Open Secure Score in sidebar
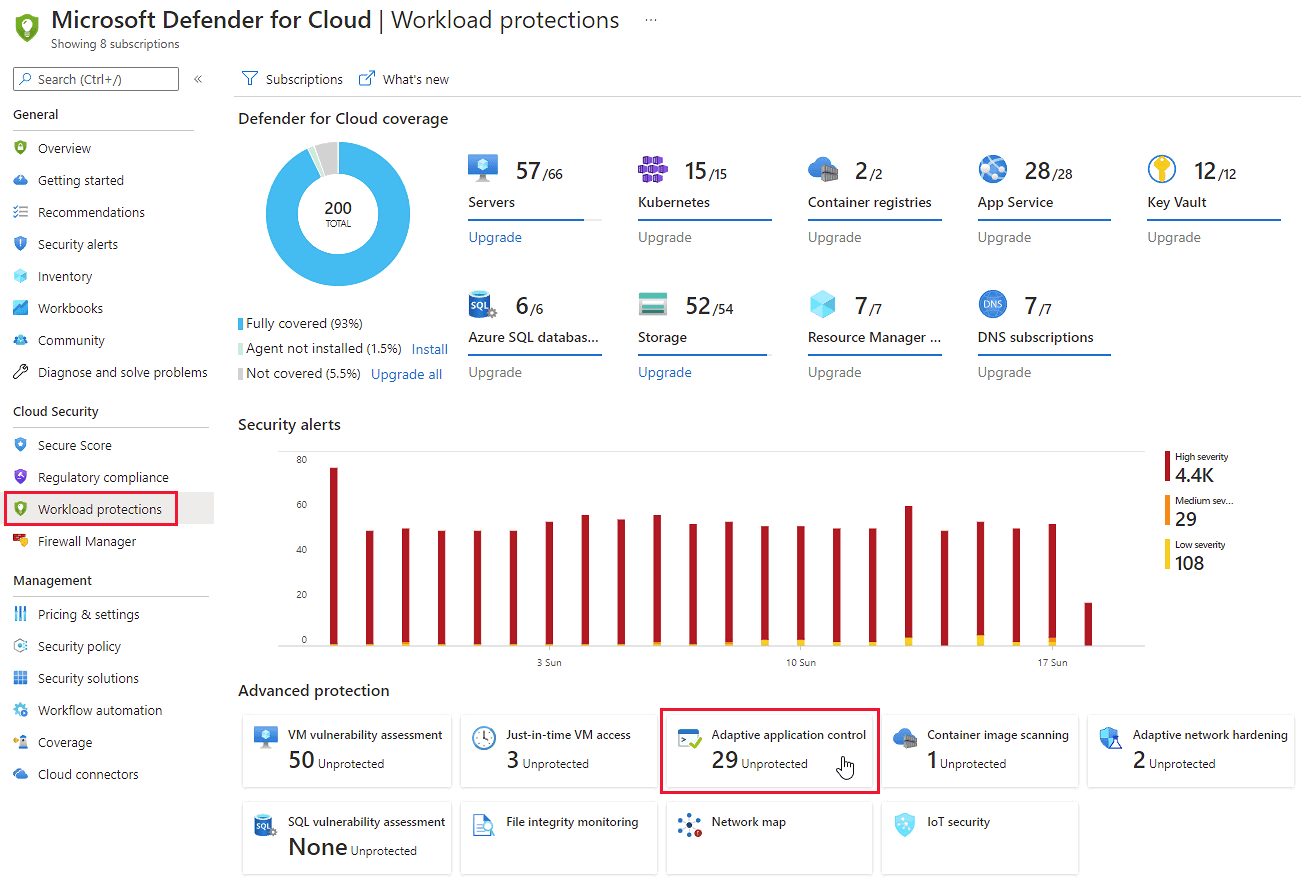The height and width of the screenshot is (880, 1301). click(74, 445)
